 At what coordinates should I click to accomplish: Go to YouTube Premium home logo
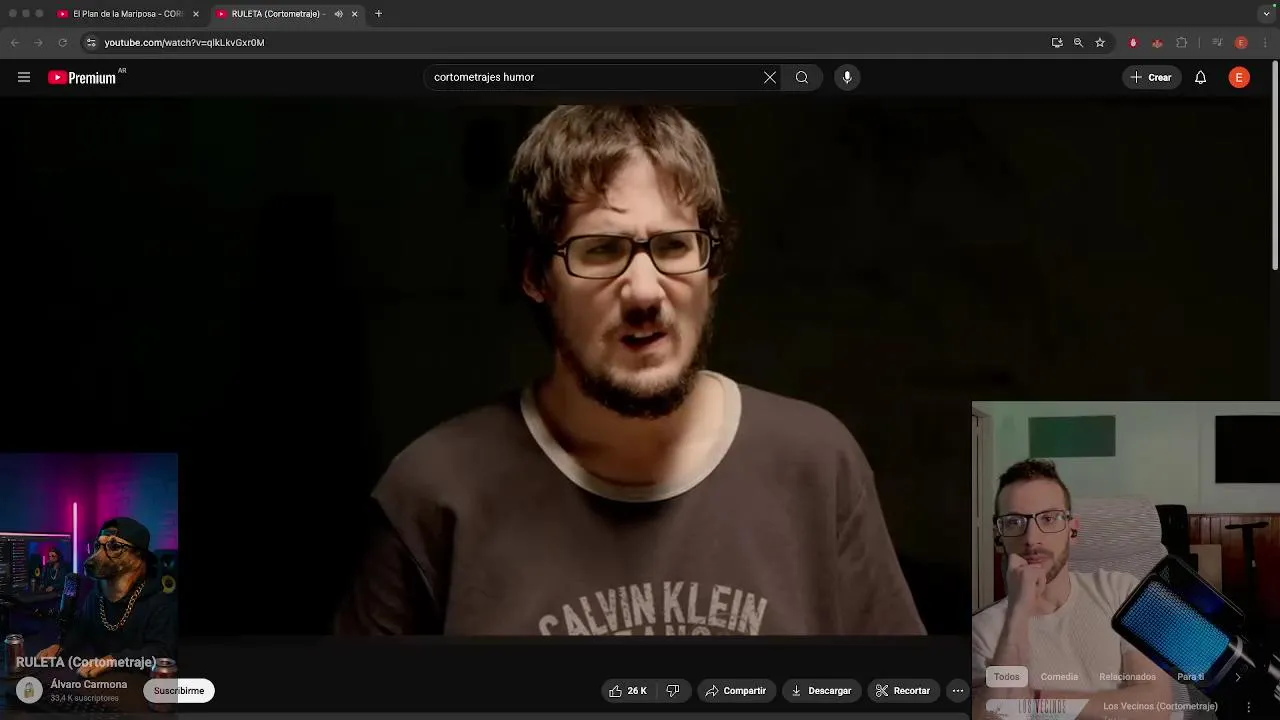pos(82,77)
